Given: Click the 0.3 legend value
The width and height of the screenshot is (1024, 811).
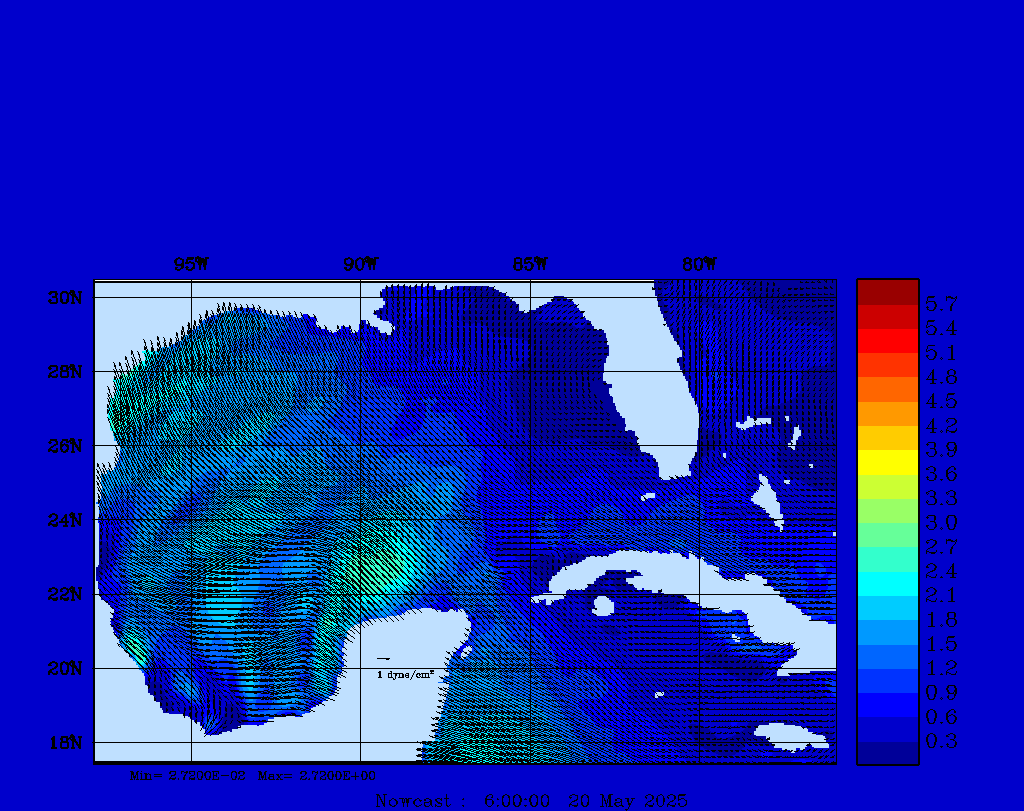Looking at the screenshot, I should 941,741.
